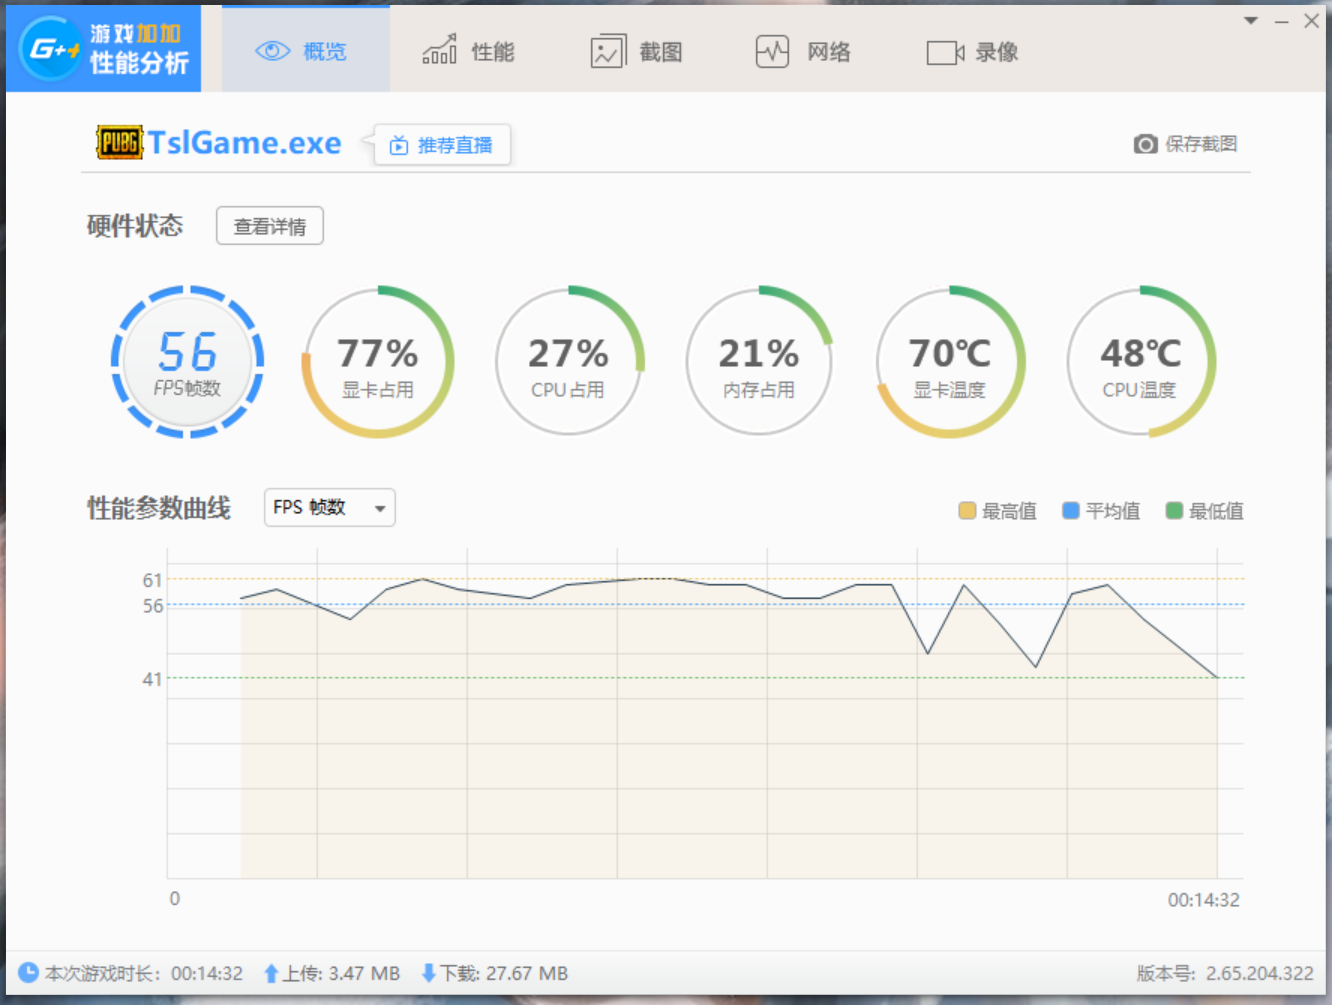The width and height of the screenshot is (1332, 1005).
Task: Click the PUBG game icon
Action: point(119,142)
